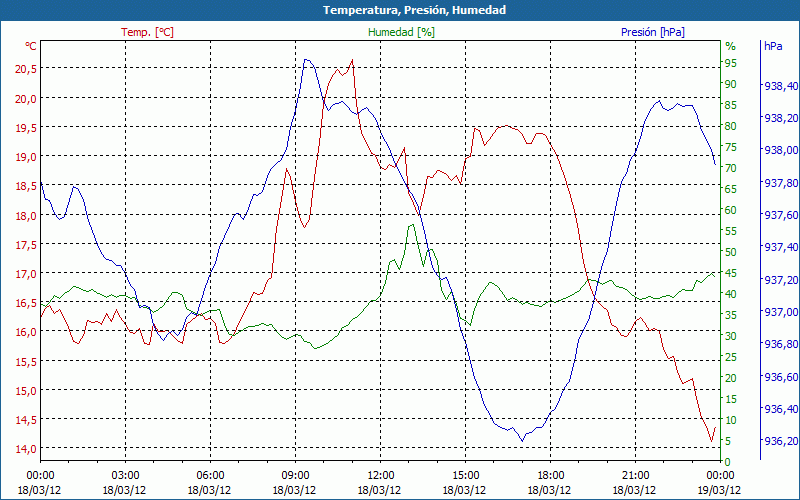Click the '15' humidity axis value
This screenshot has width=800, height=500.
[731, 399]
